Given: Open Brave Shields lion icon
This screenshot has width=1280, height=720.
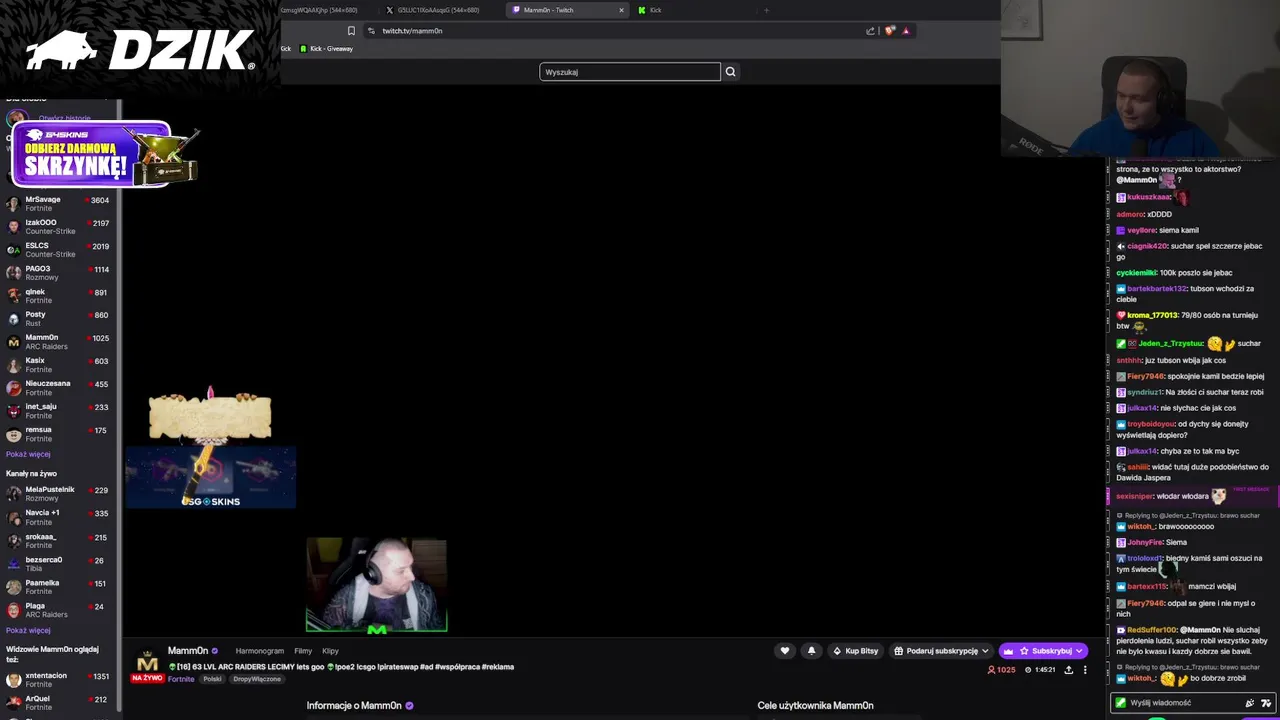Looking at the screenshot, I should click(889, 31).
